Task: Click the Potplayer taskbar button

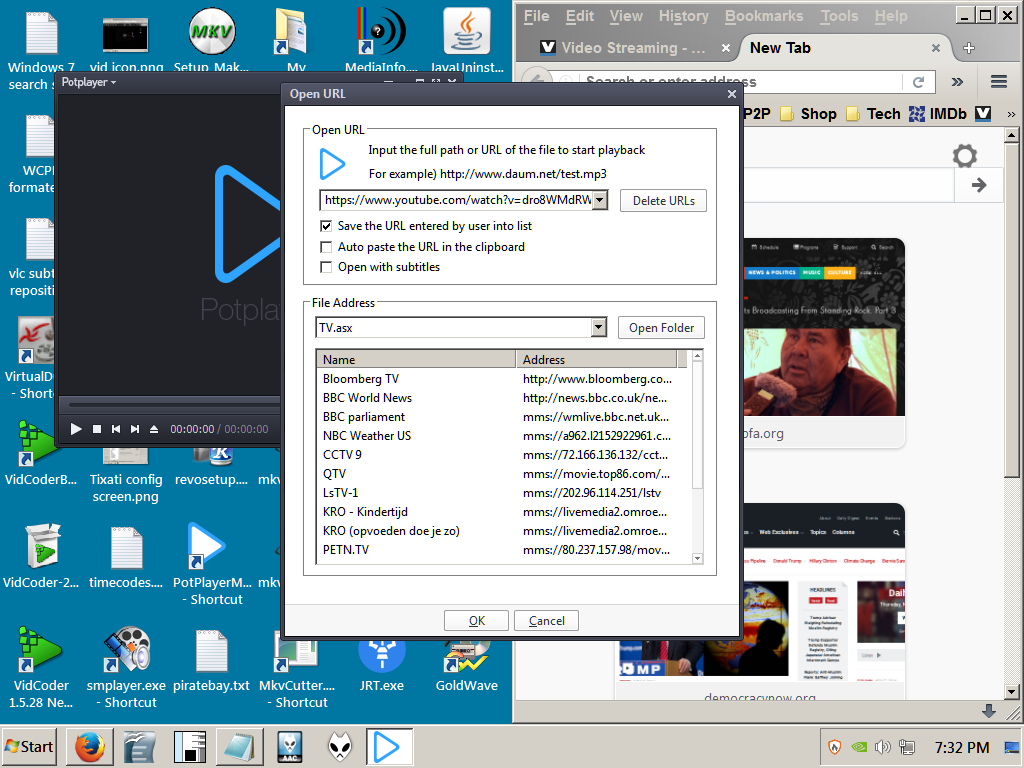Action: (388, 746)
